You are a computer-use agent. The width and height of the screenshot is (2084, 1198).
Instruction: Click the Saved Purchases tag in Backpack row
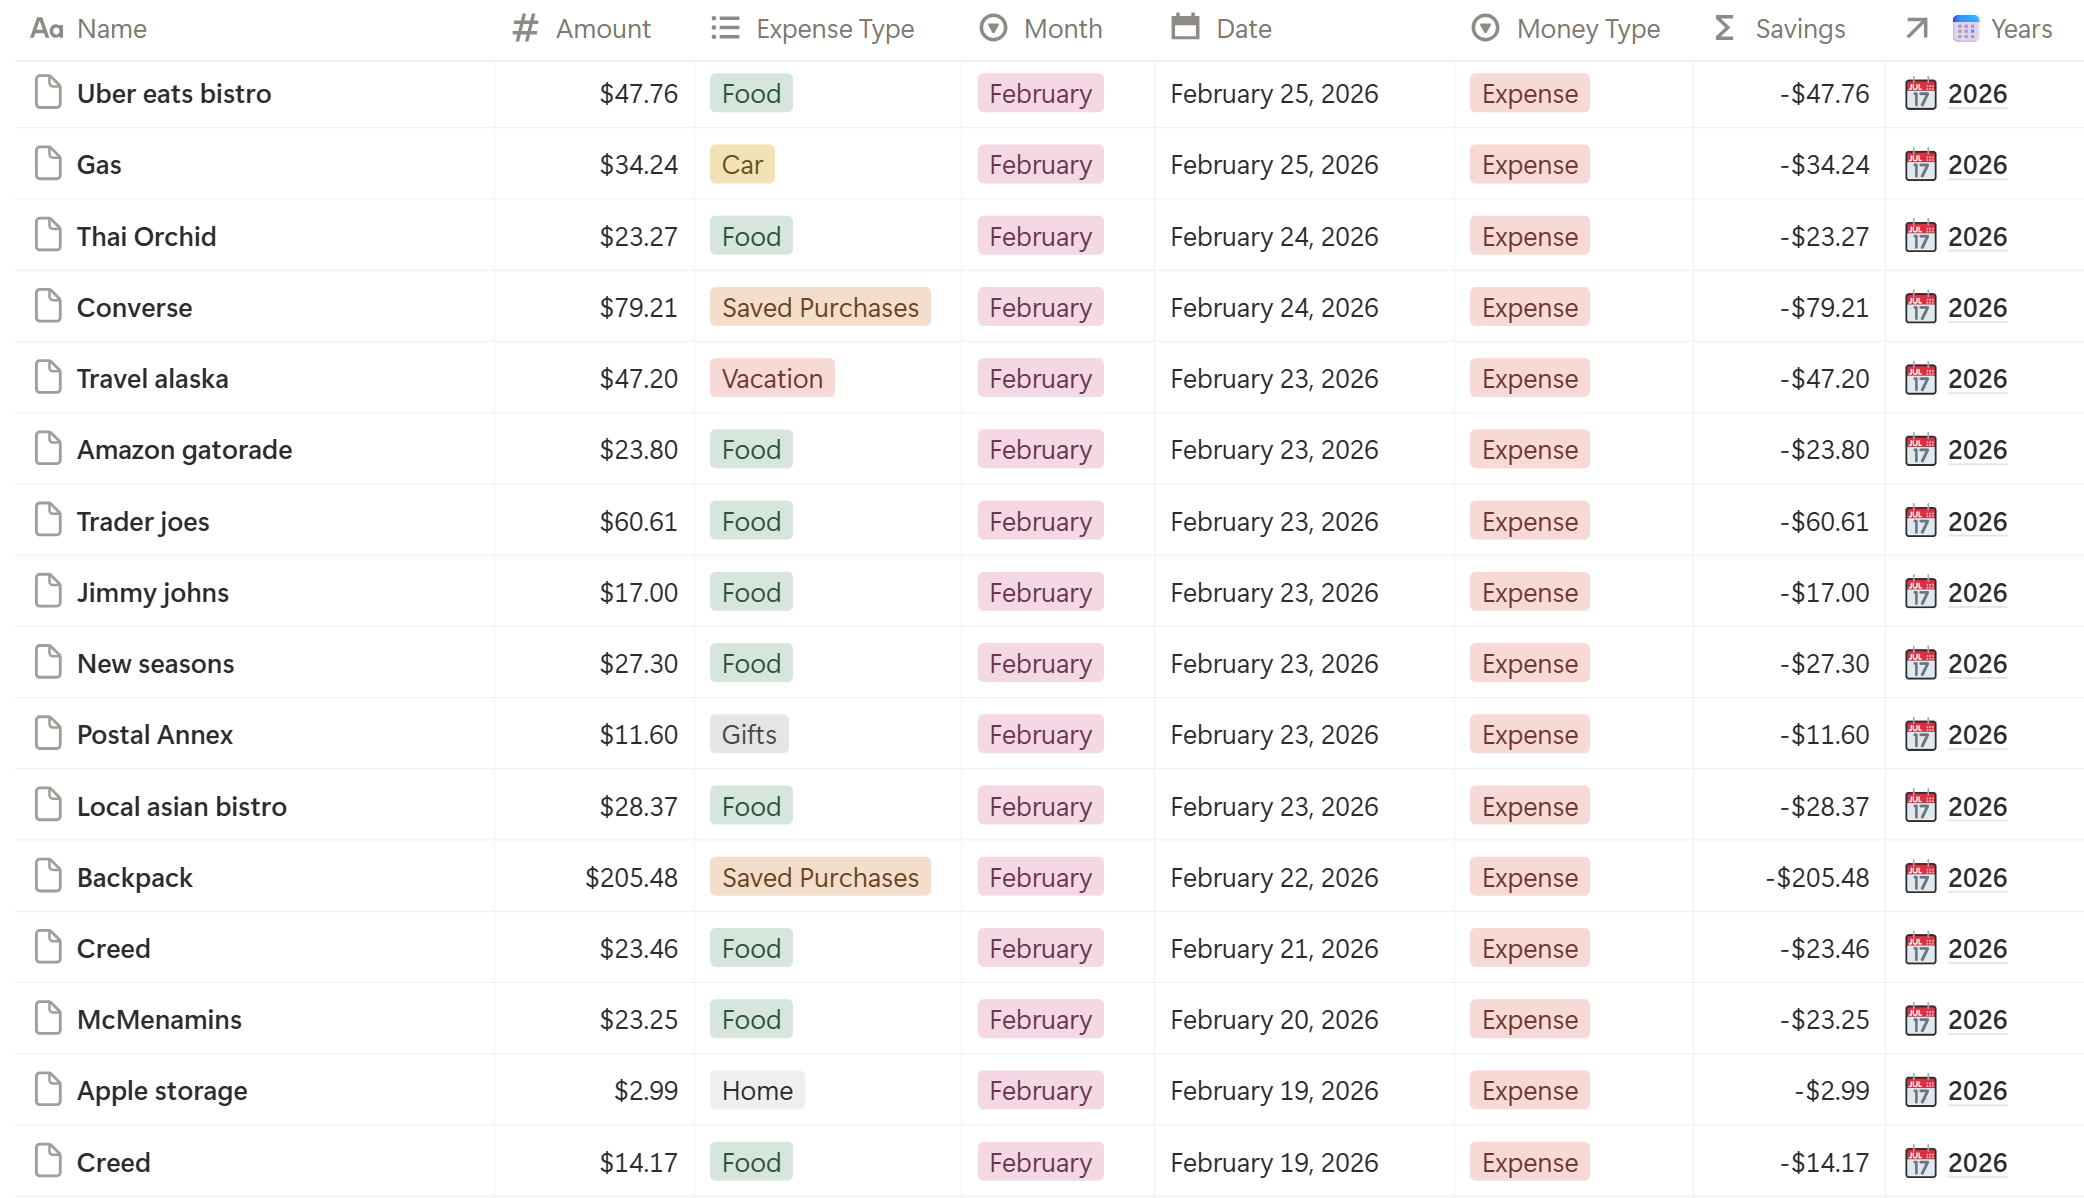click(x=819, y=877)
